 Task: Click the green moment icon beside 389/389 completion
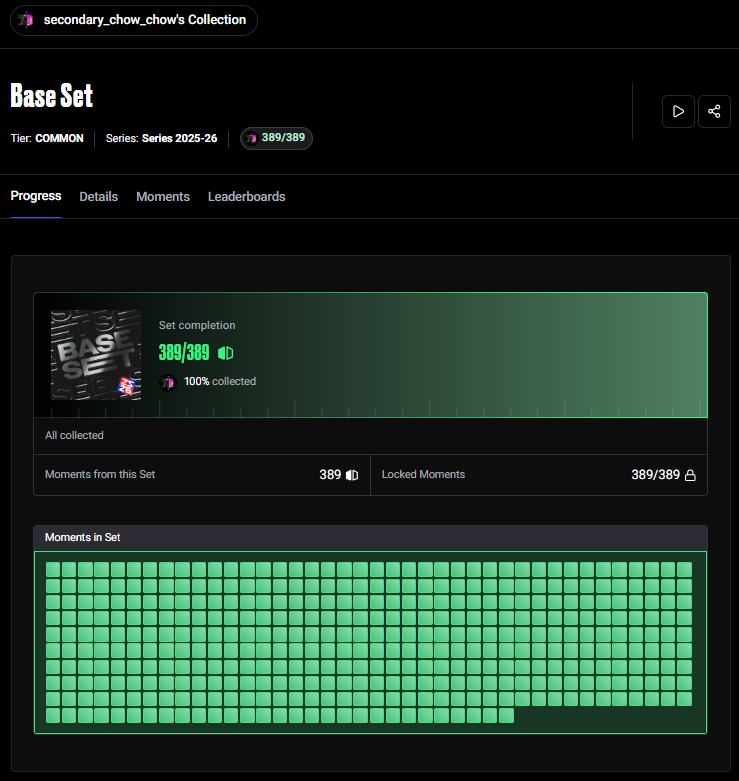pos(226,353)
